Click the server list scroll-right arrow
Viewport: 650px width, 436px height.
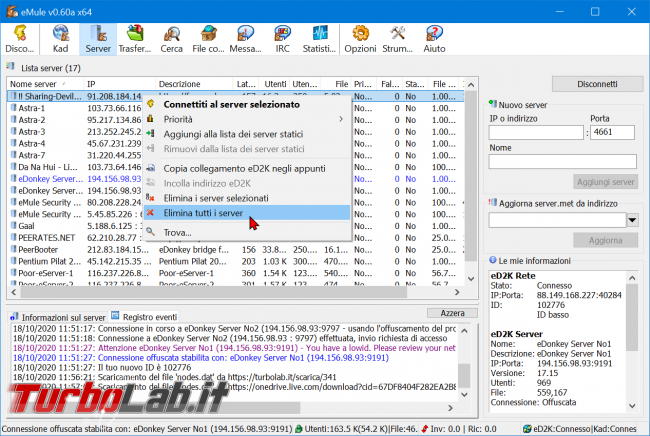coord(457,292)
